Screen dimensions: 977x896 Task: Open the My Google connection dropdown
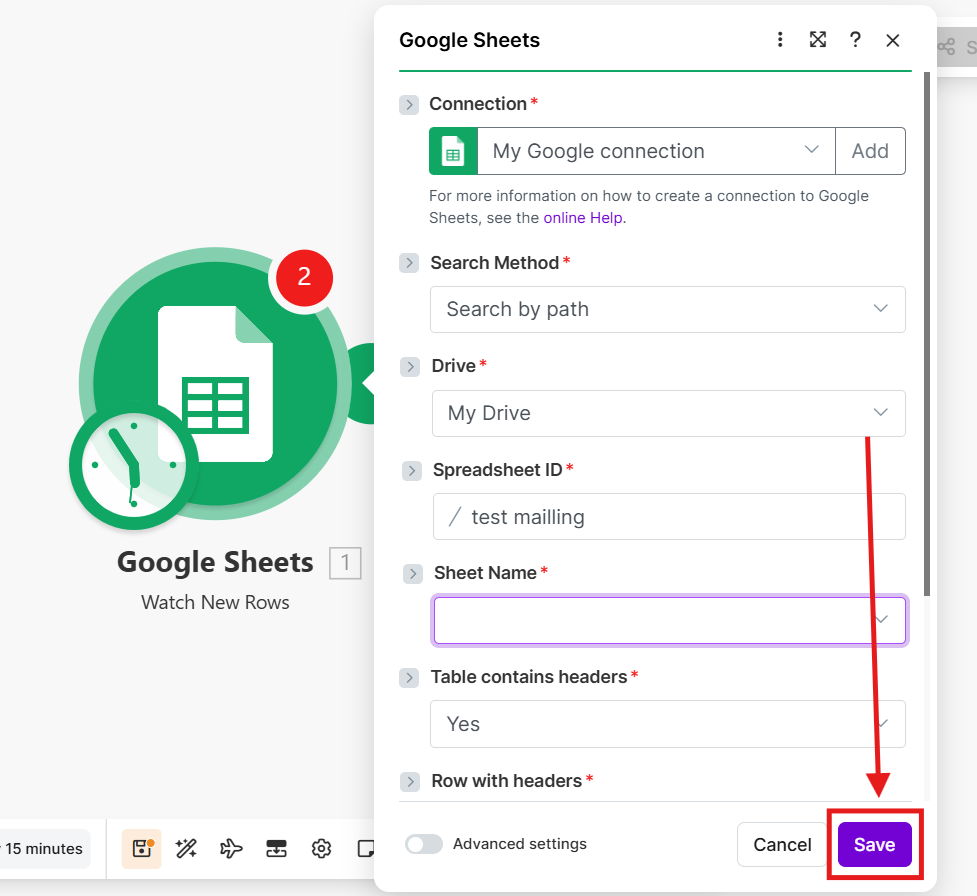pos(655,151)
